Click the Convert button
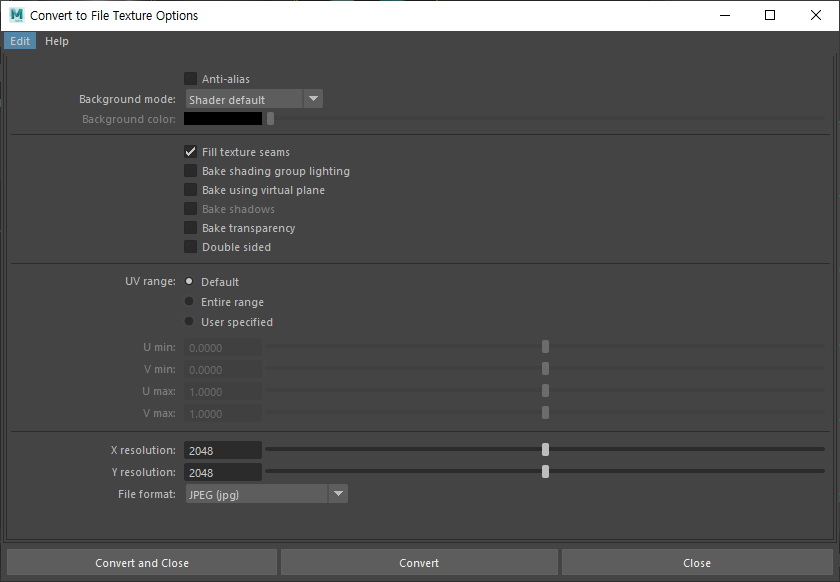The height and width of the screenshot is (582, 840). point(419,563)
